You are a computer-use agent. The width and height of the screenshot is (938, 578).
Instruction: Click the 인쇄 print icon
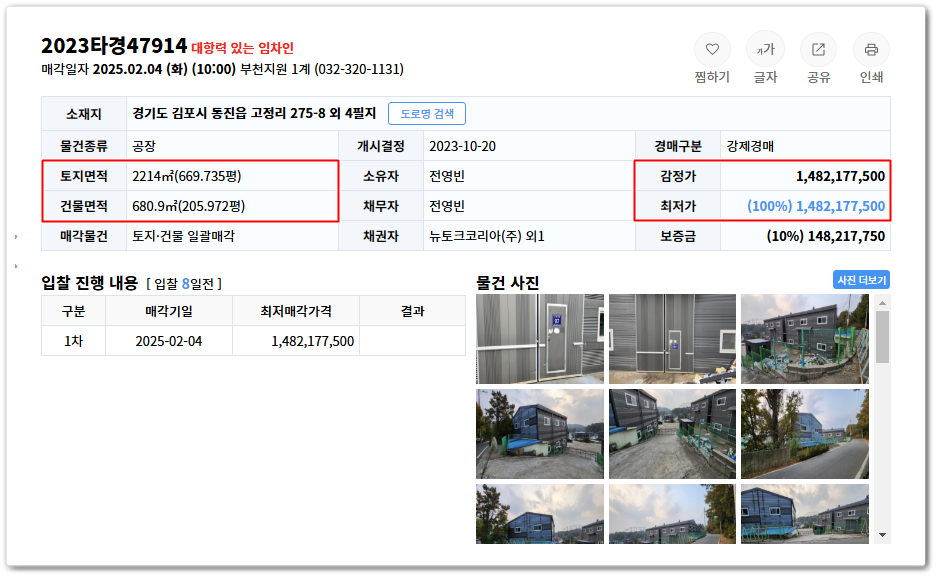[x=871, y=49]
